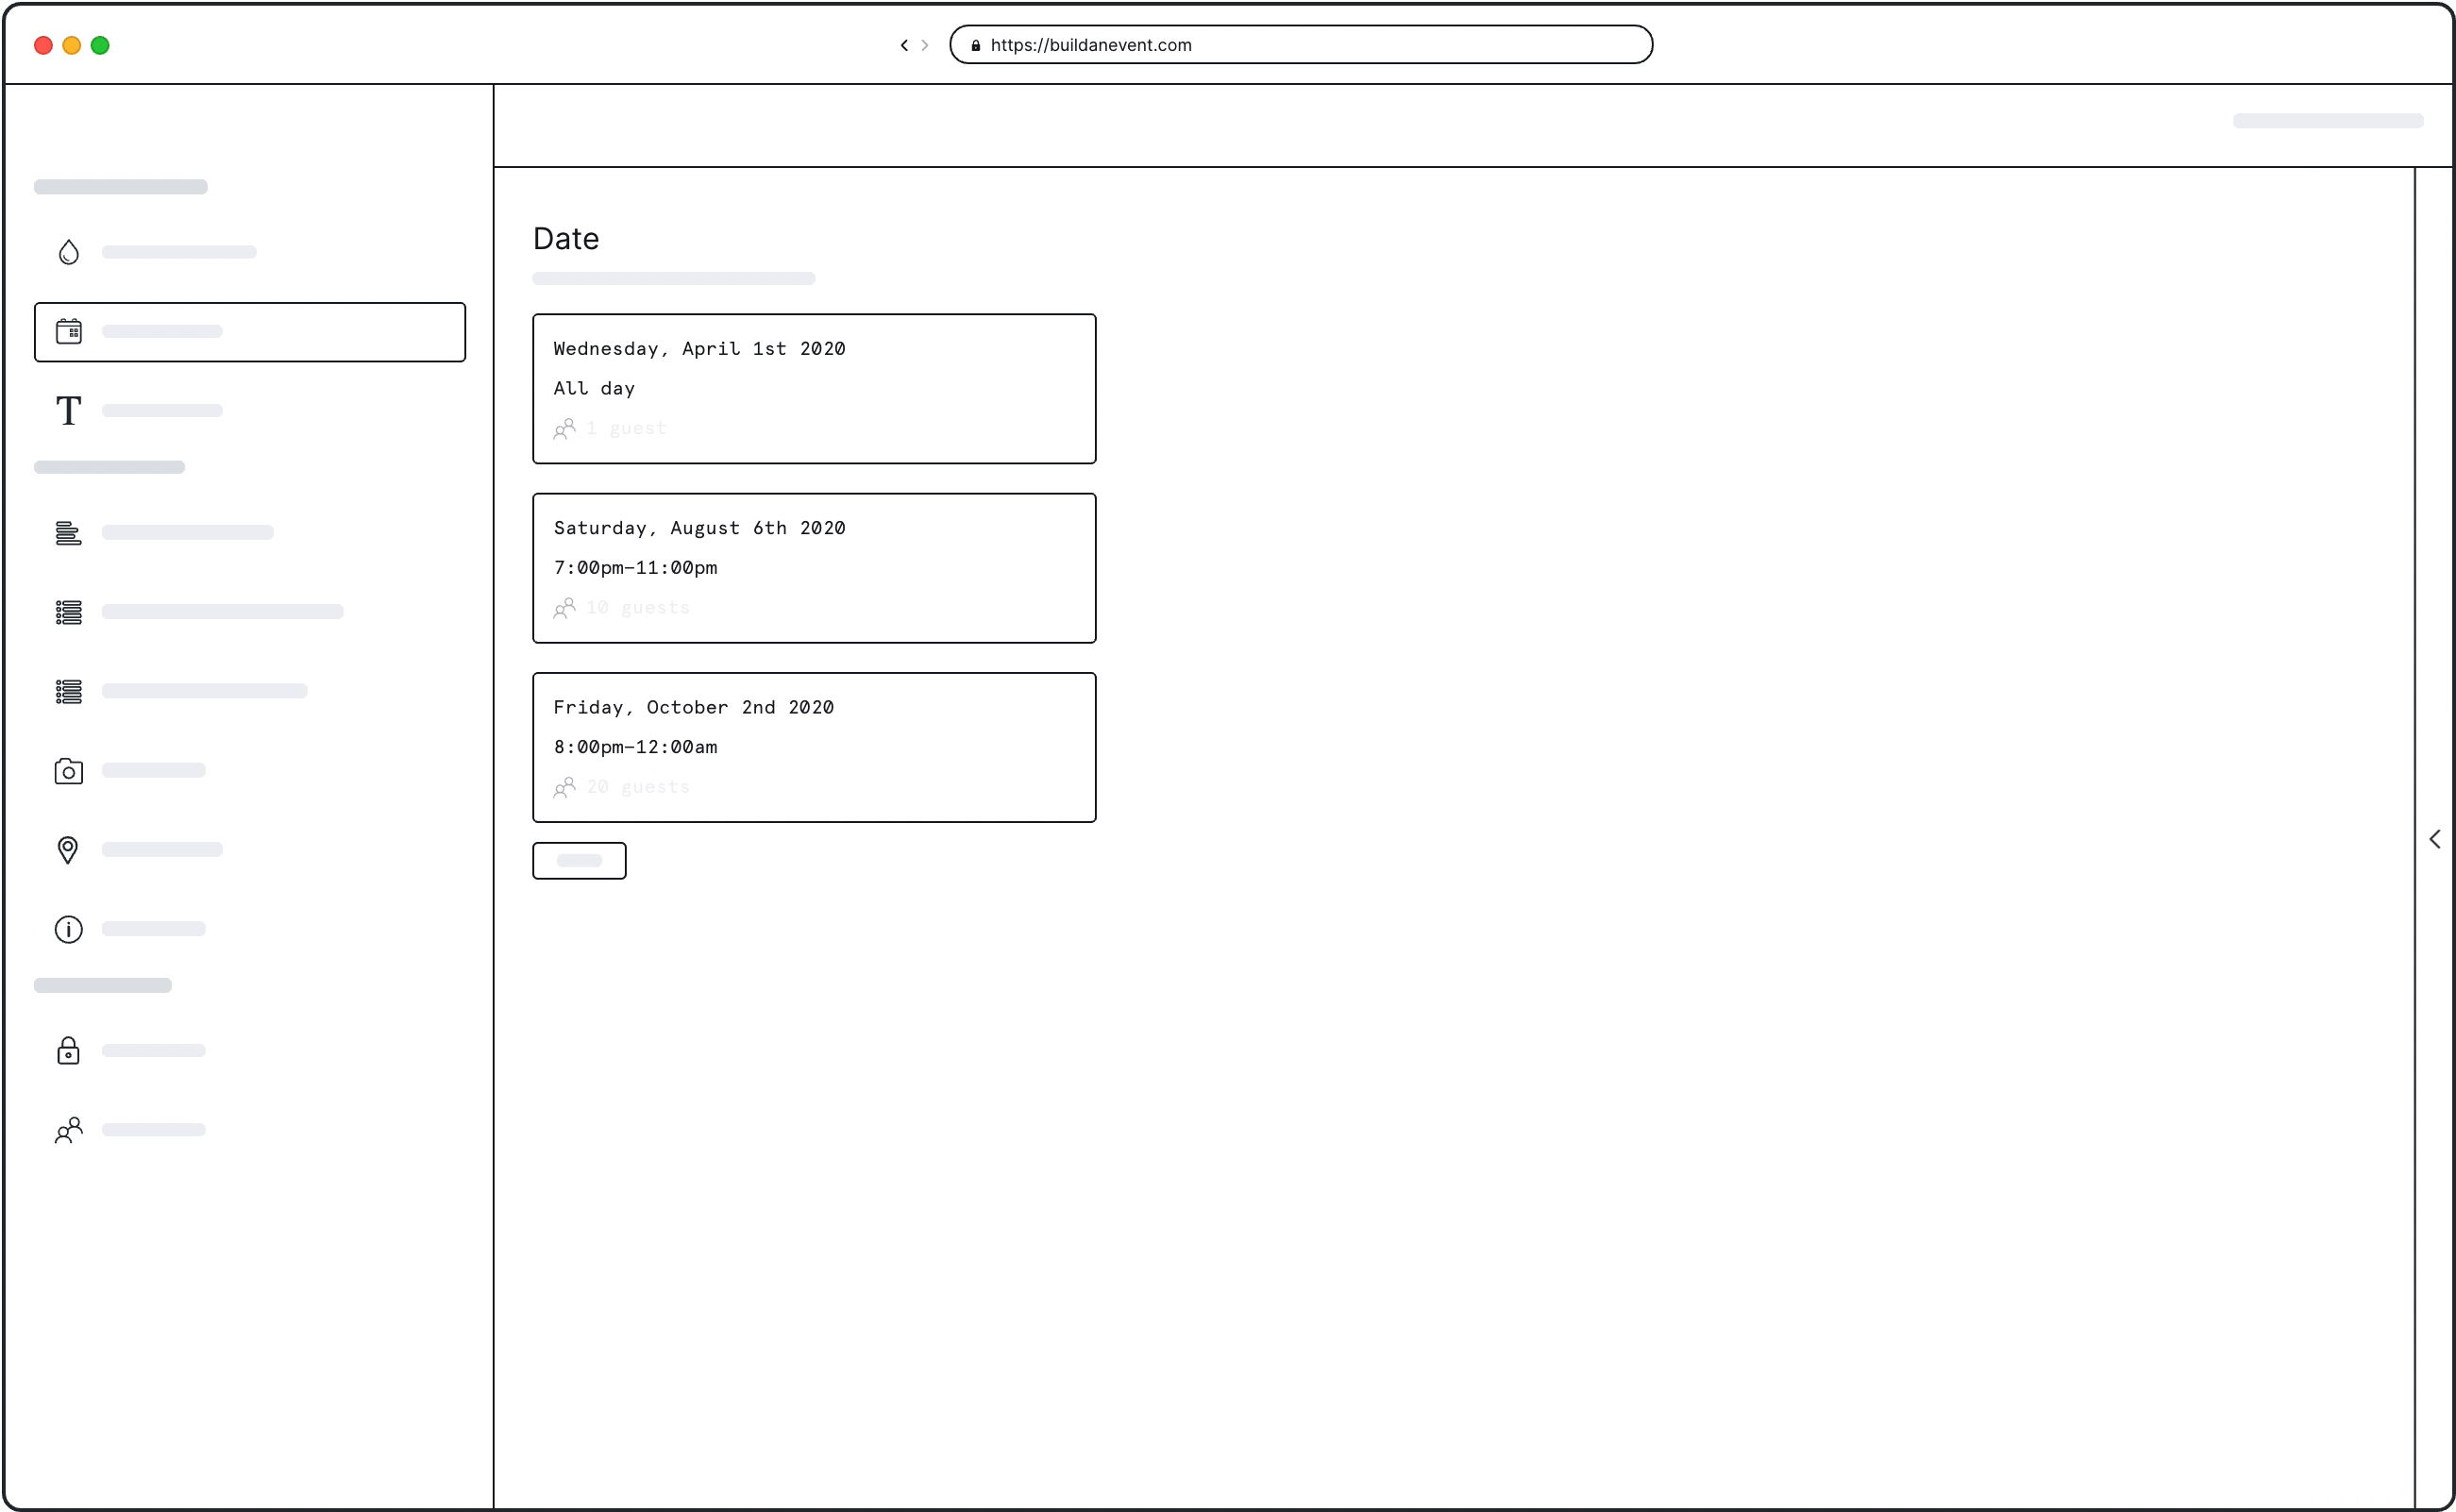Go back with browser back arrow

[x=904, y=45]
